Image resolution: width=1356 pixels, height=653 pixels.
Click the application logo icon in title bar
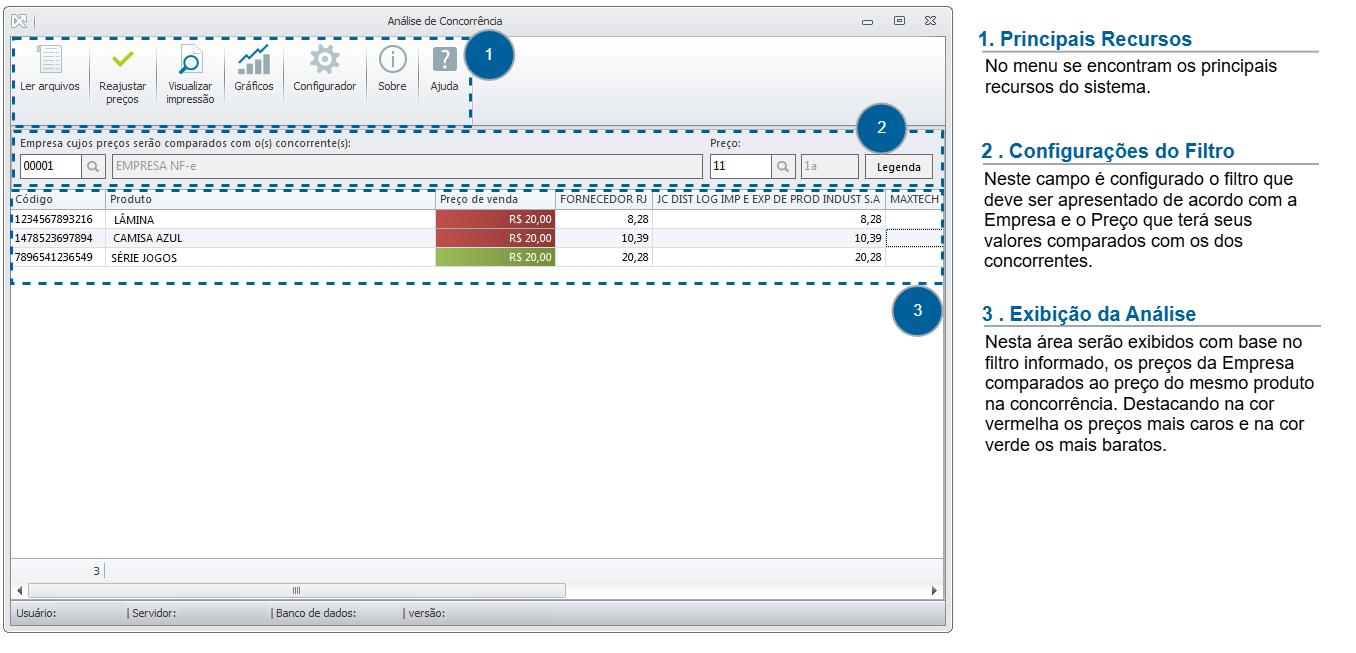click(19, 20)
